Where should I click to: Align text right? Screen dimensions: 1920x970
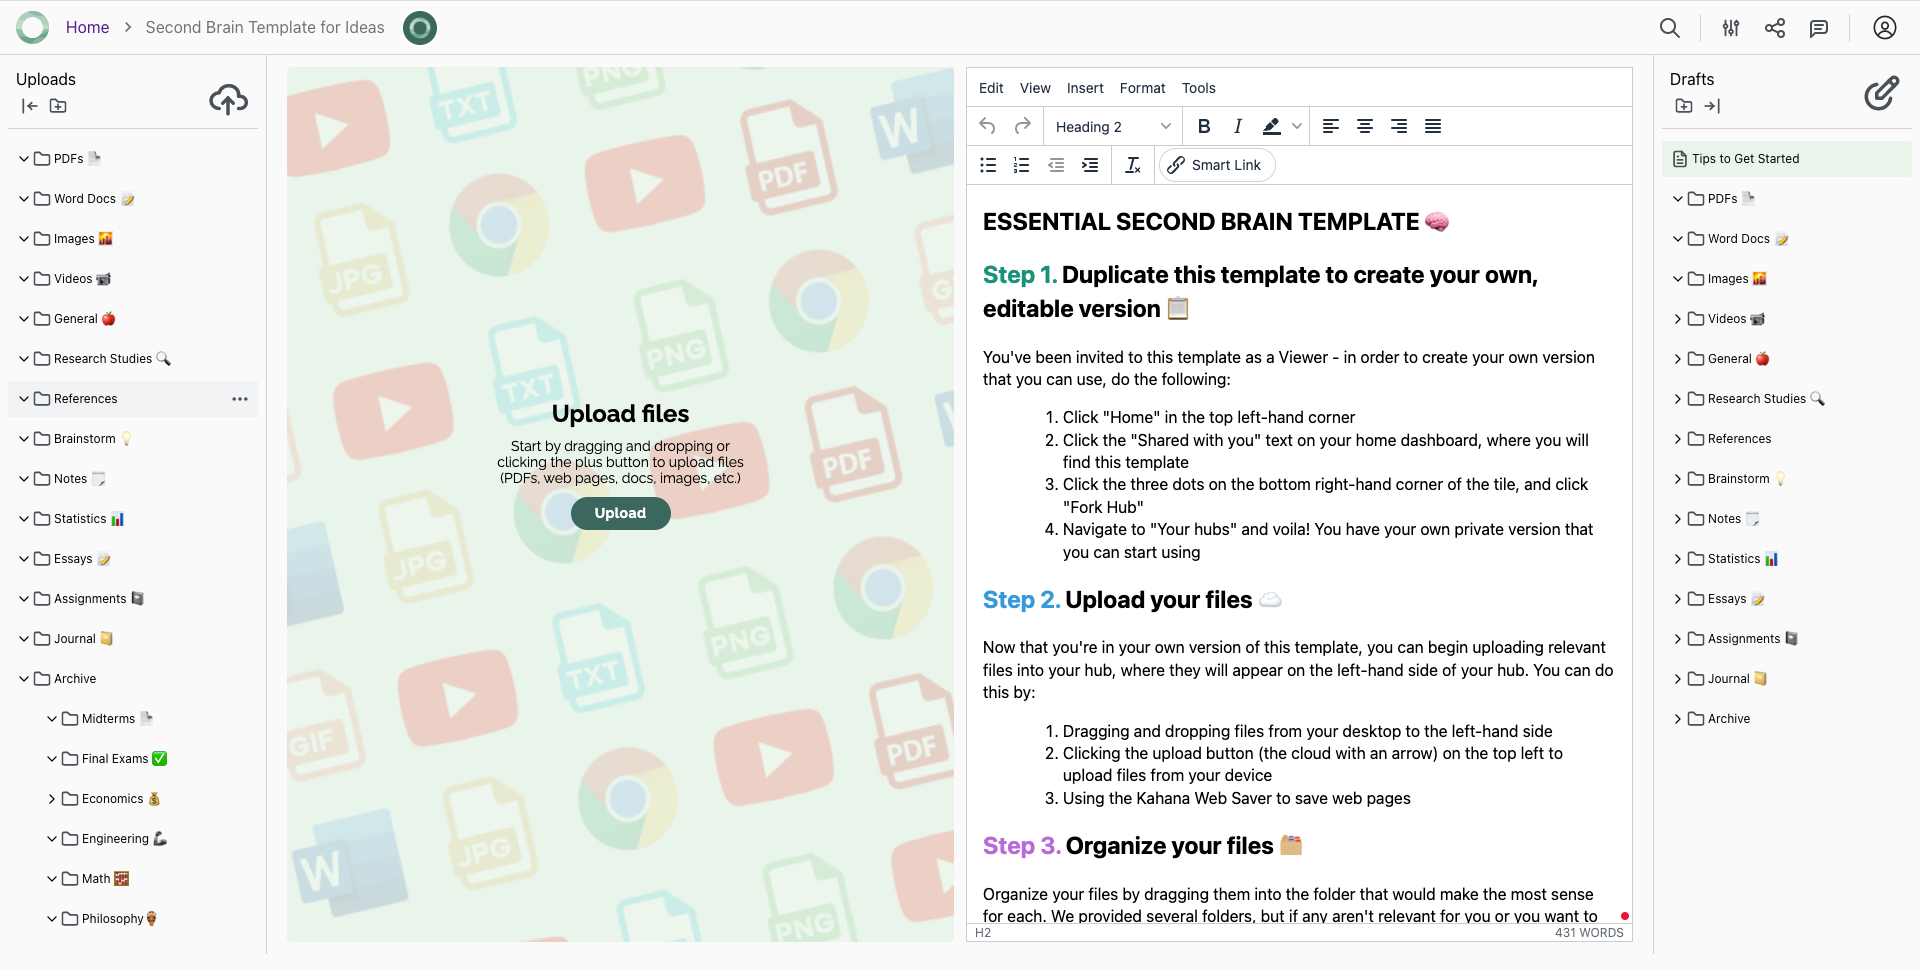click(1399, 126)
